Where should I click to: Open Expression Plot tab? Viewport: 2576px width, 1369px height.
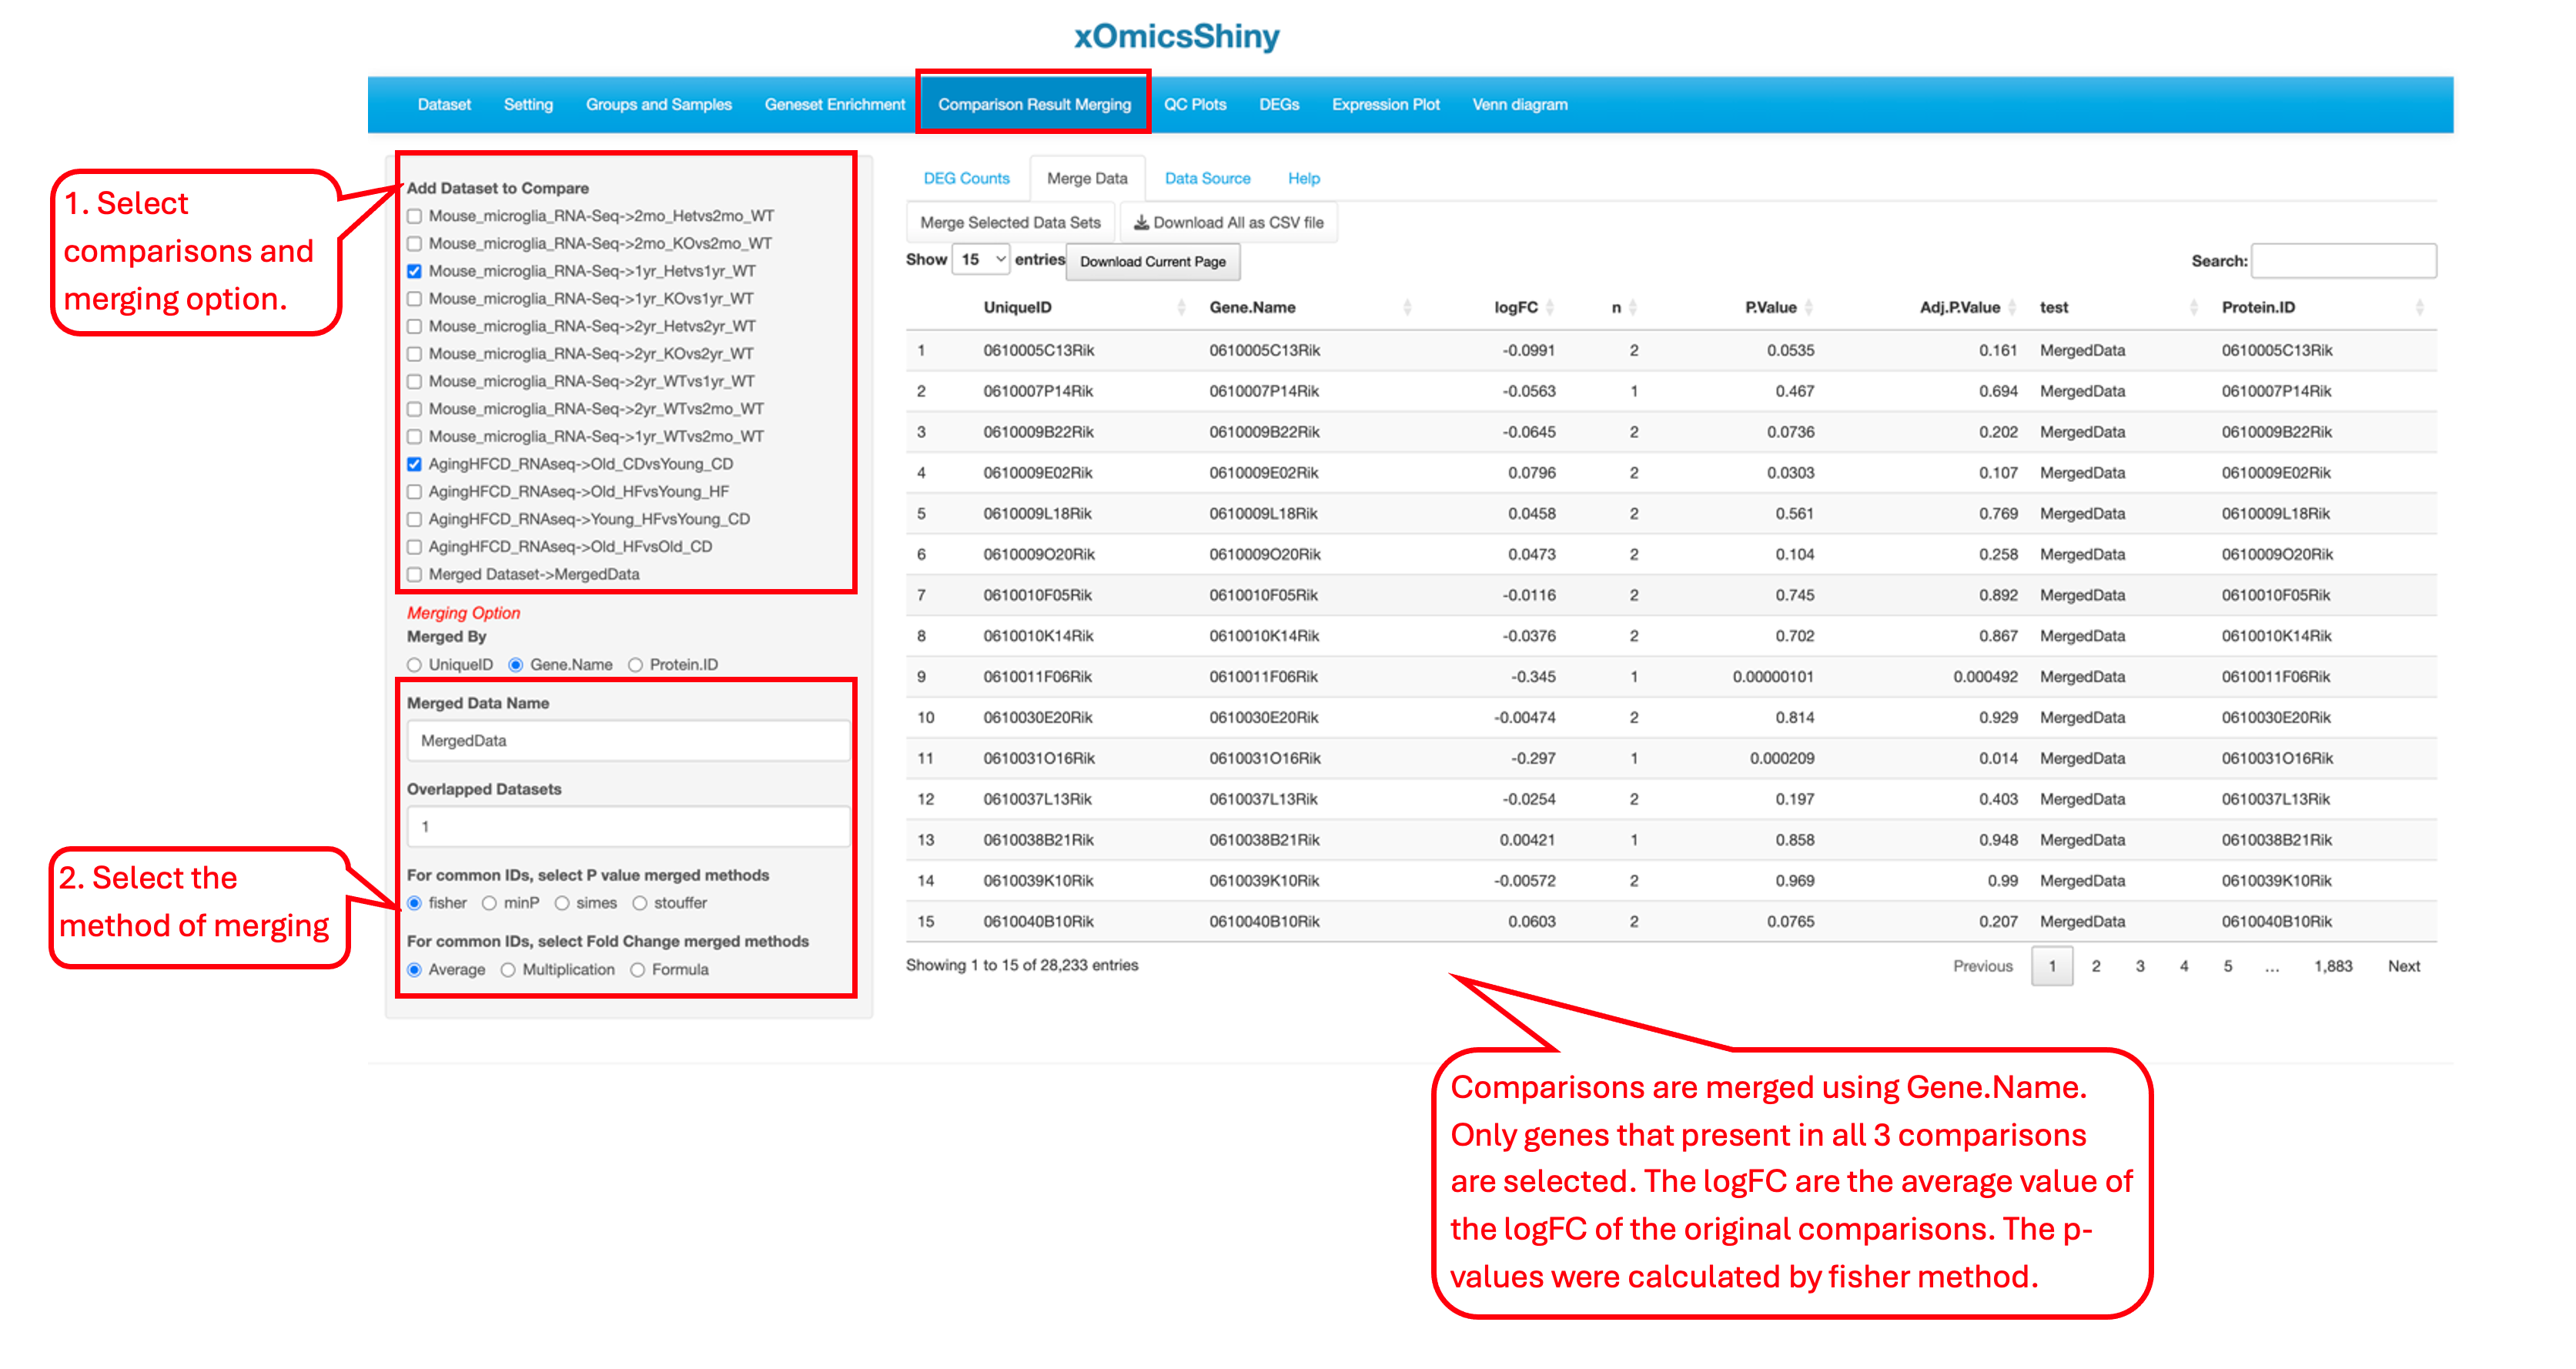[1385, 105]
